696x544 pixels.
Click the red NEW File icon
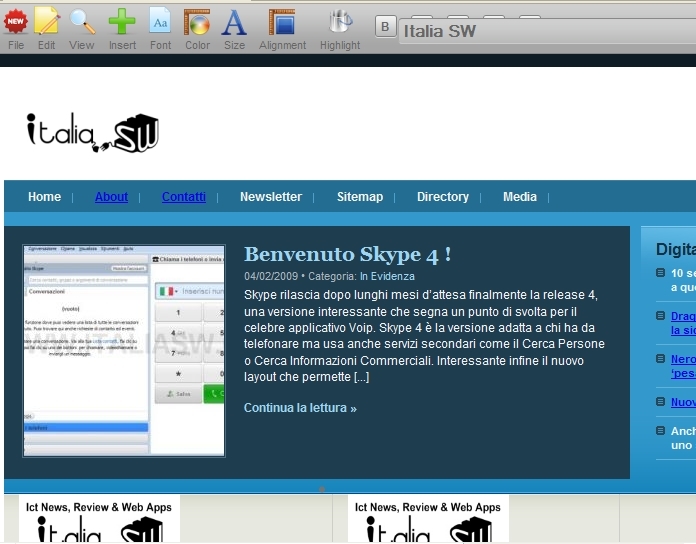coord(16,21)
